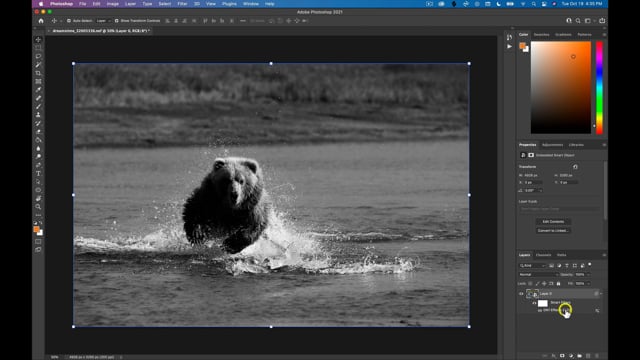Open the rotation angle dropdown in Properties

click(x=540, y=191)
